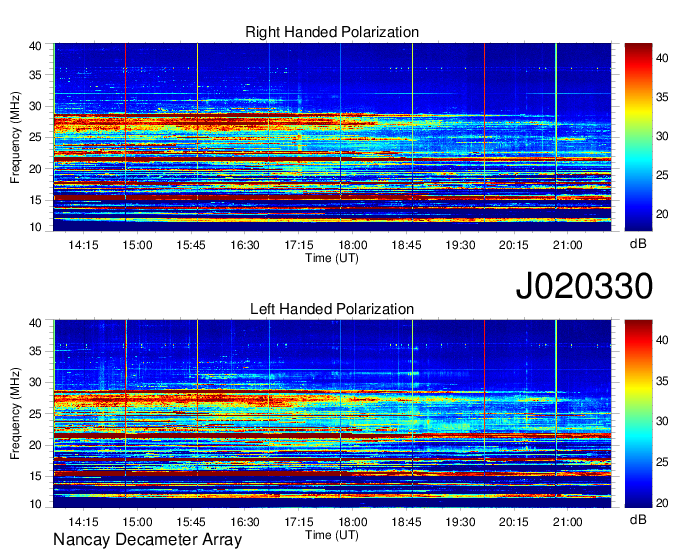Click the 17:15 tick on the bottom plot
The height and width of the screenshot is (552, 680).
point(299,522)
